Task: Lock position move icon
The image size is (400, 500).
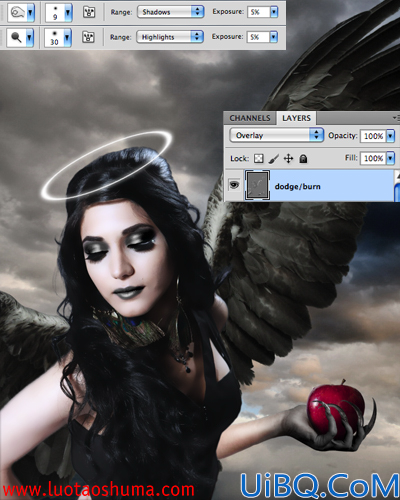Action: (288, 159)
